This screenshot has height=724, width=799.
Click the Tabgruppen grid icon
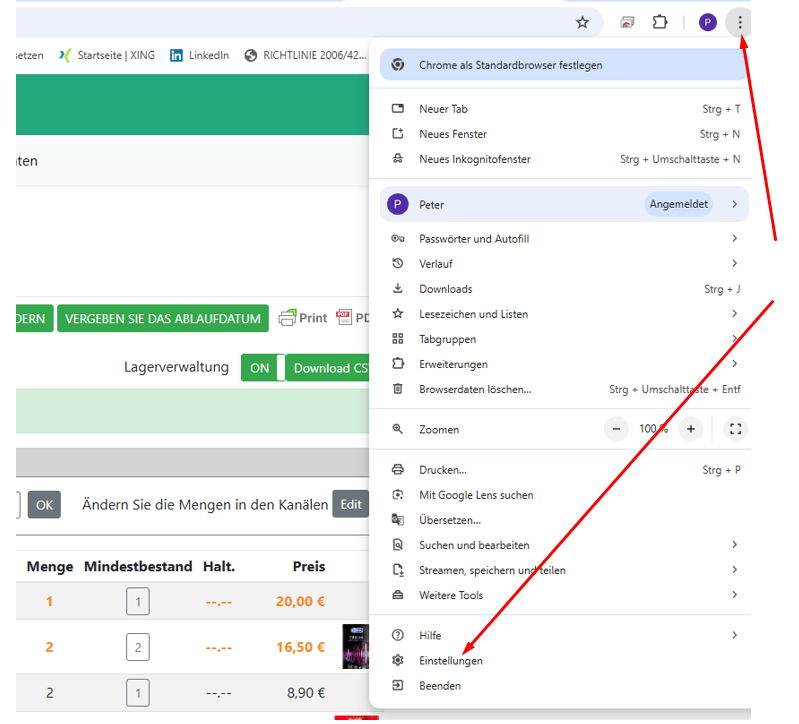(x=397, y=338)
